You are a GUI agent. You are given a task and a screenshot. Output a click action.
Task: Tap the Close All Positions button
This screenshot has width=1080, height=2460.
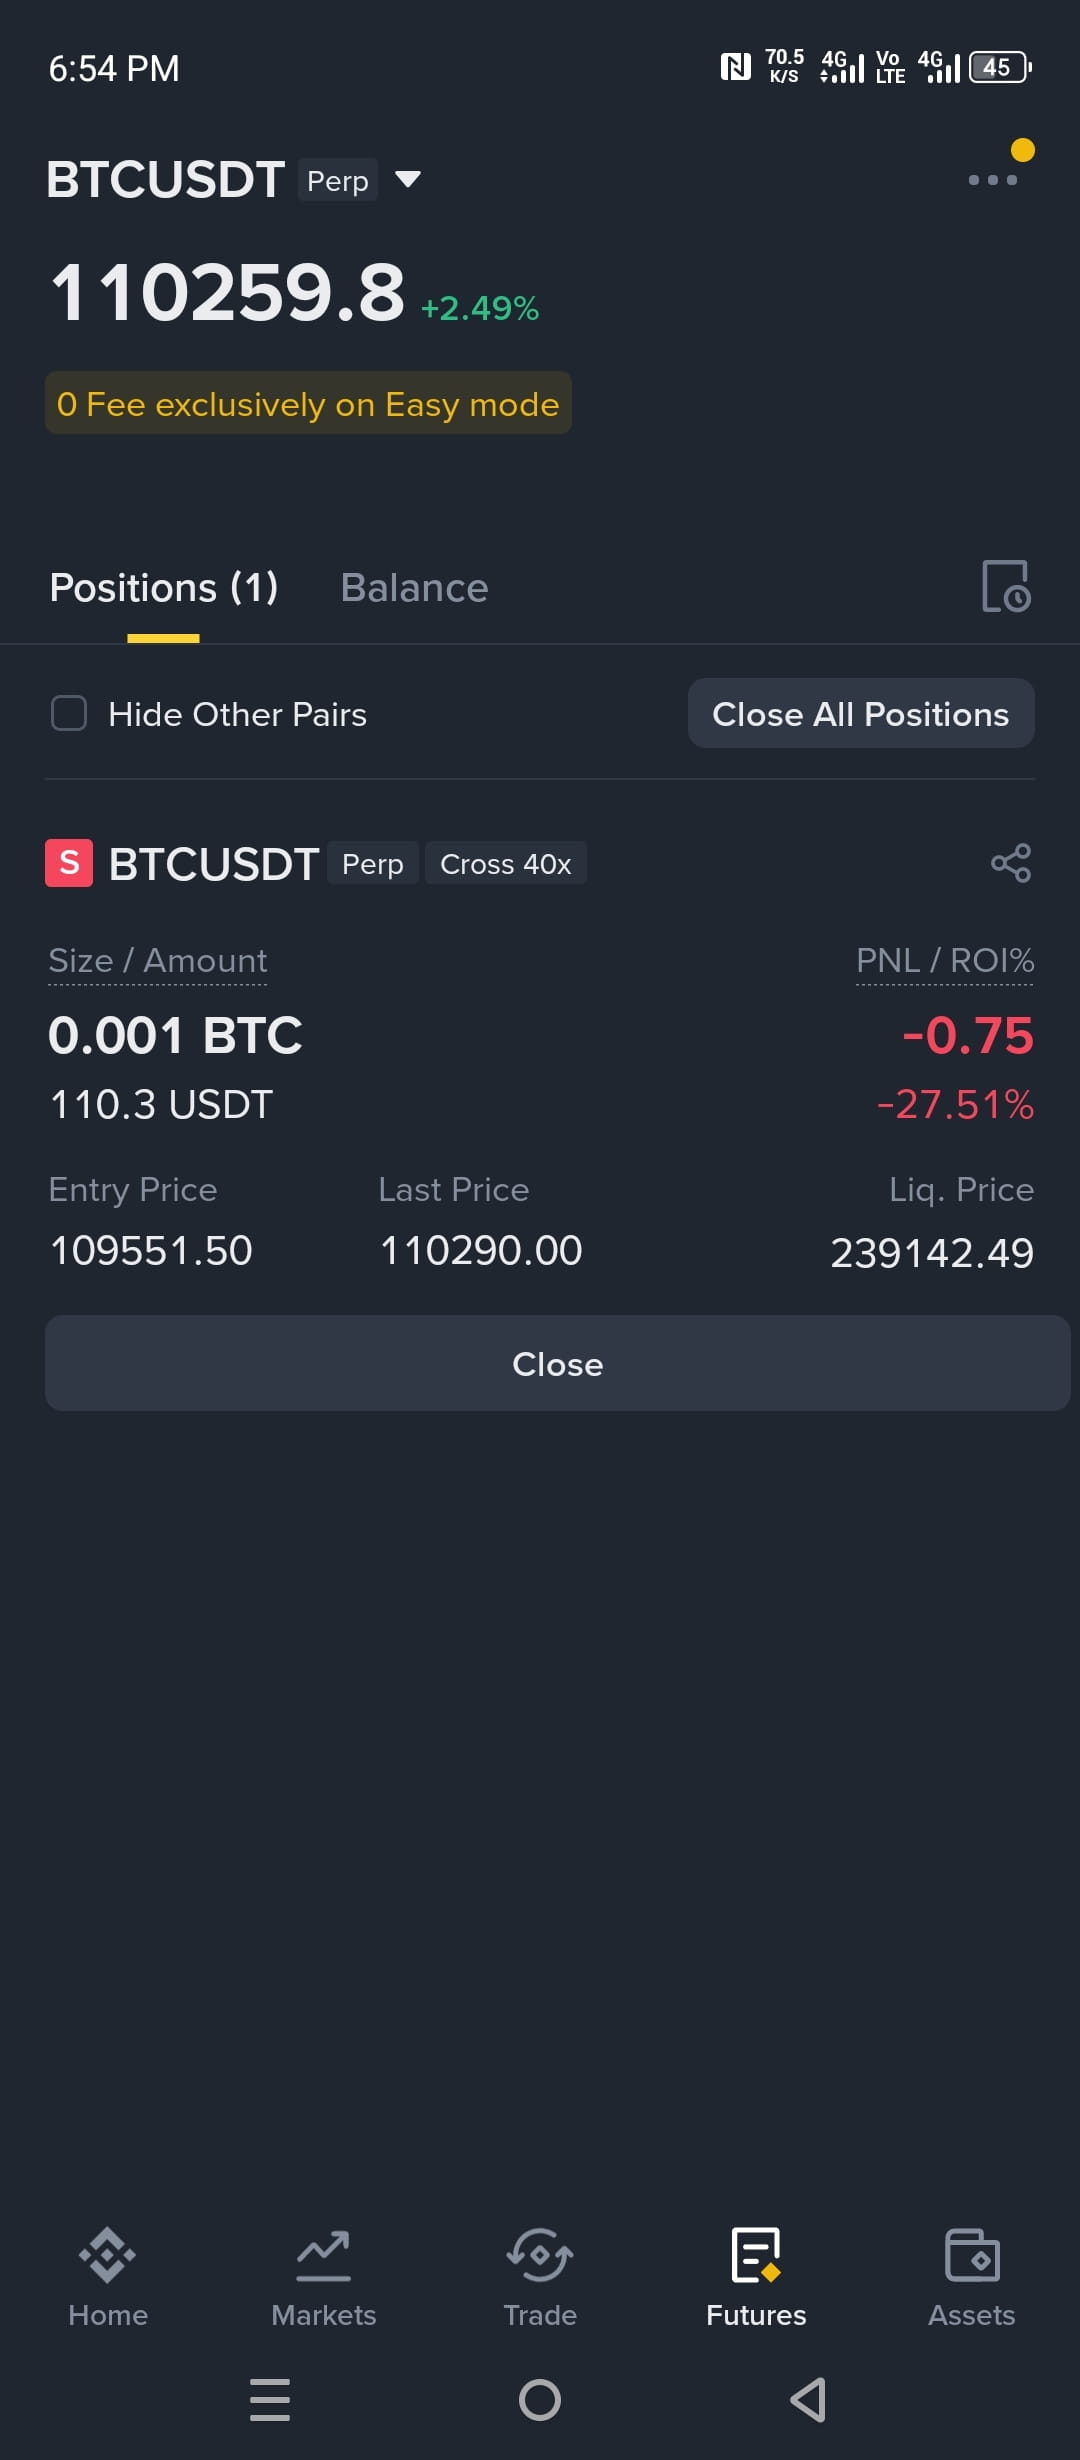click(x=861, y=714)
